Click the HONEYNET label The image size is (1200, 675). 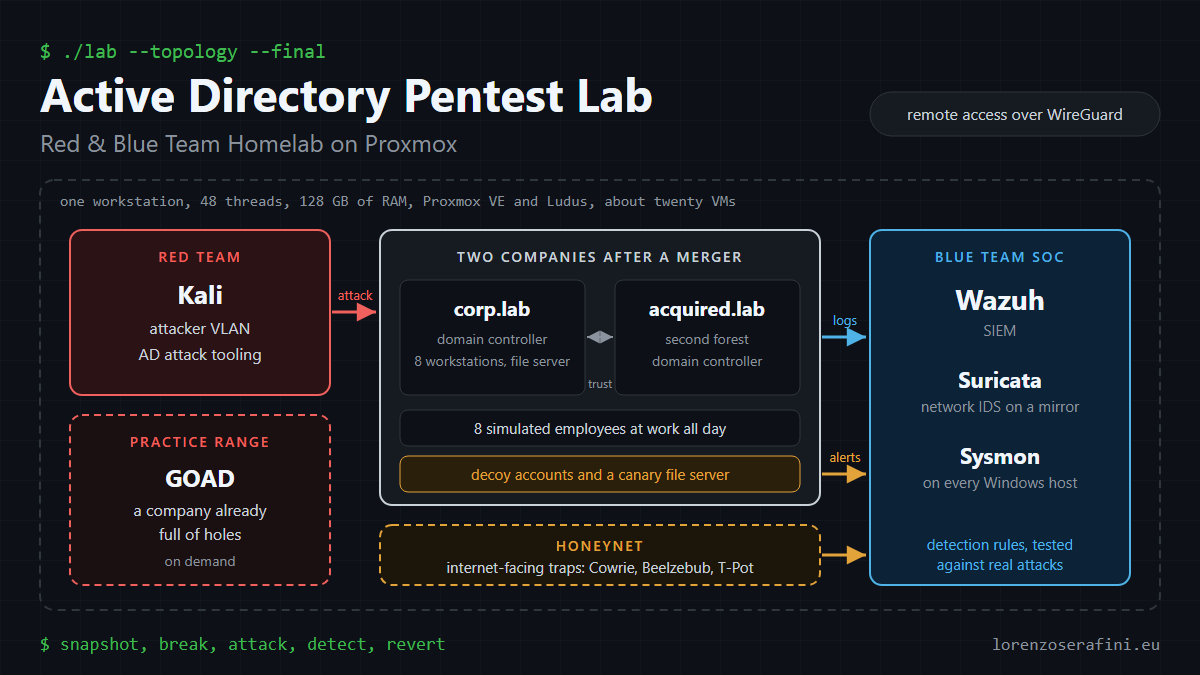coord(600,546)
